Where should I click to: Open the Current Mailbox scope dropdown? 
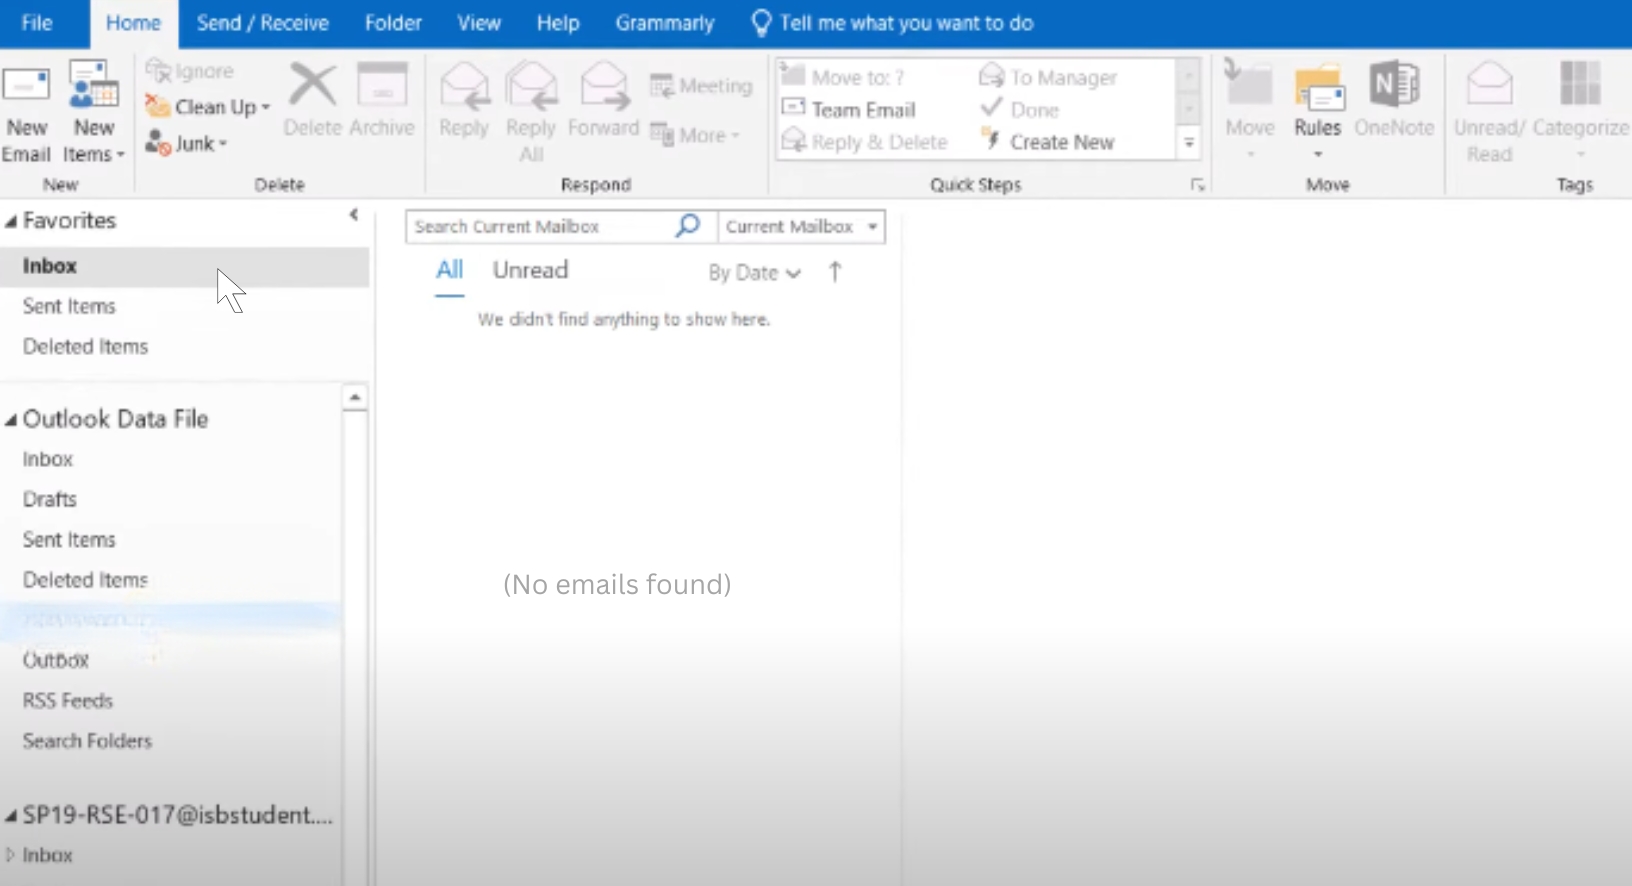801,226
